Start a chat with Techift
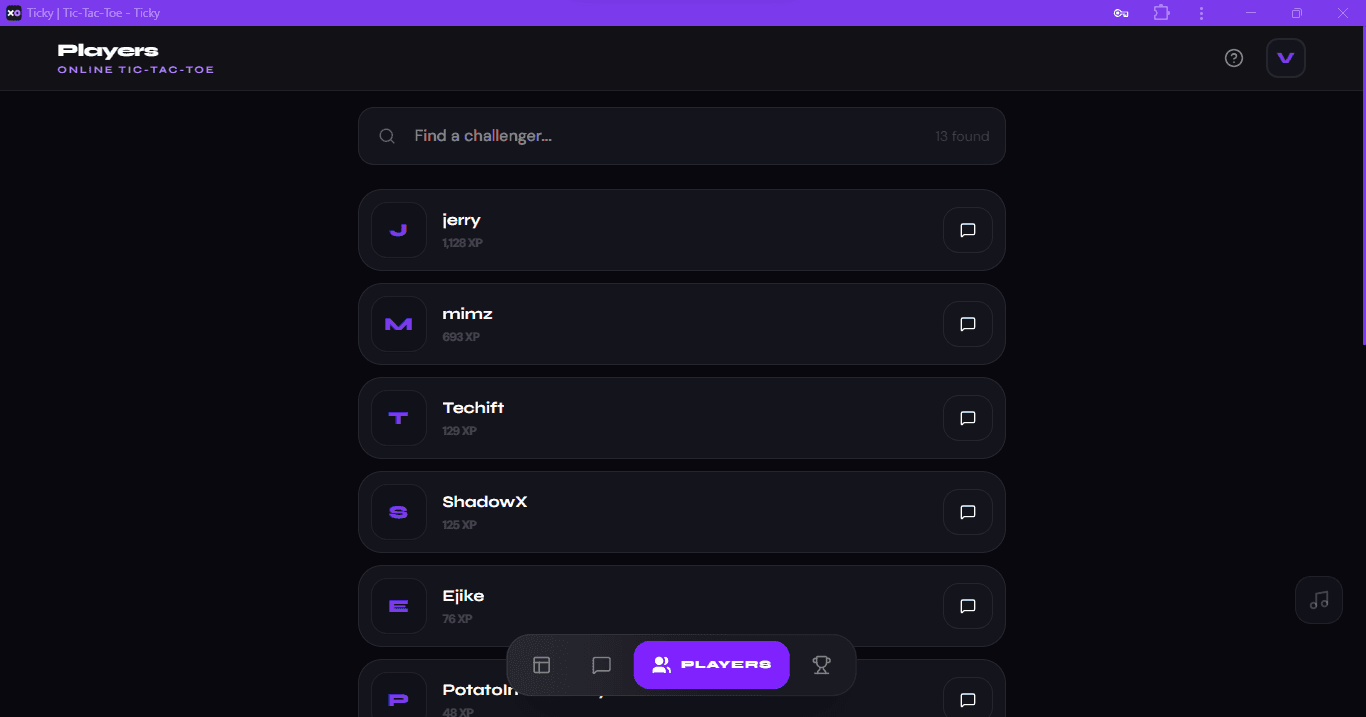 [x=967, y=418]
